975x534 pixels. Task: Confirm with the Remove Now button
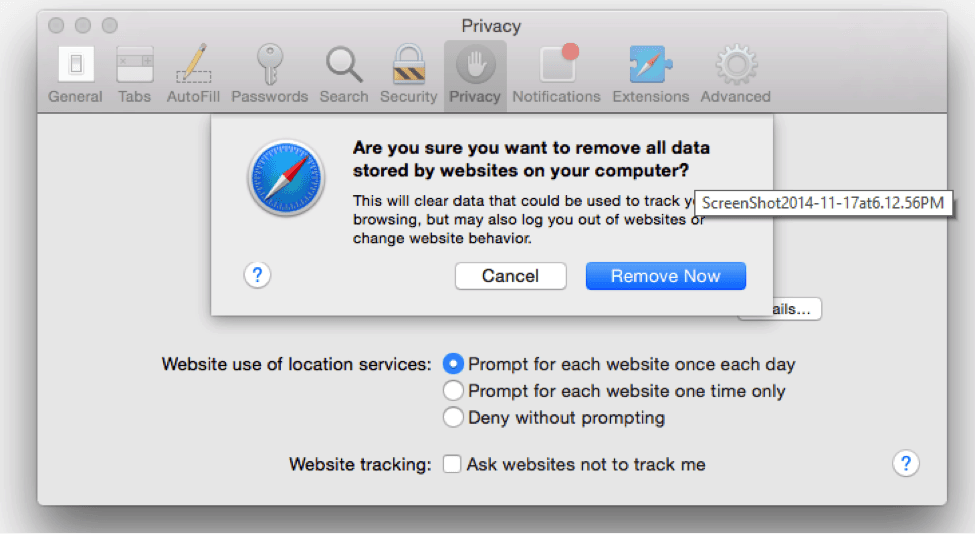tap(666, 276)
